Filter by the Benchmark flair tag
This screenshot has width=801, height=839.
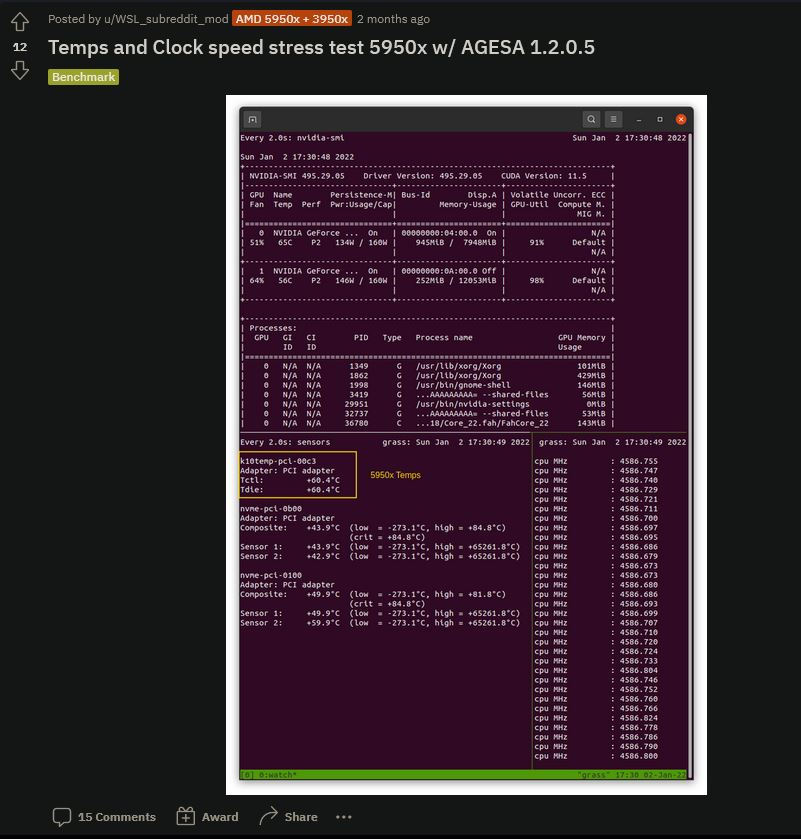point(84,77)
